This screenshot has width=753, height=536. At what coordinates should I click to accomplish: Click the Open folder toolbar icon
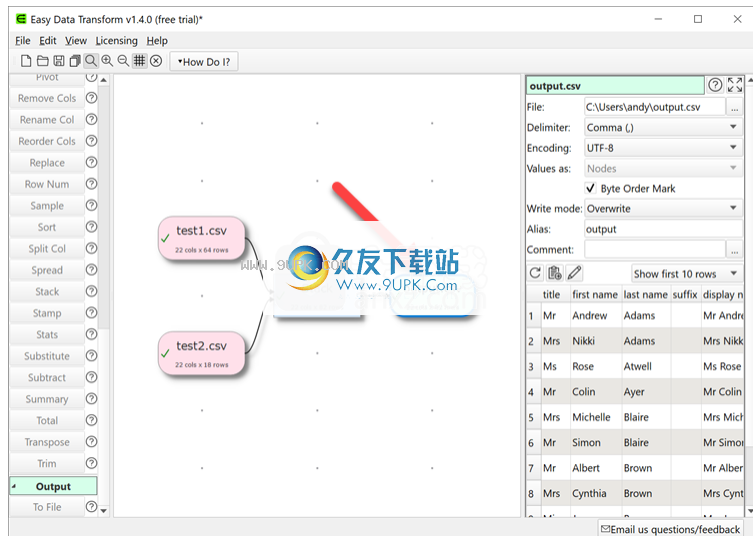point(42,61)
